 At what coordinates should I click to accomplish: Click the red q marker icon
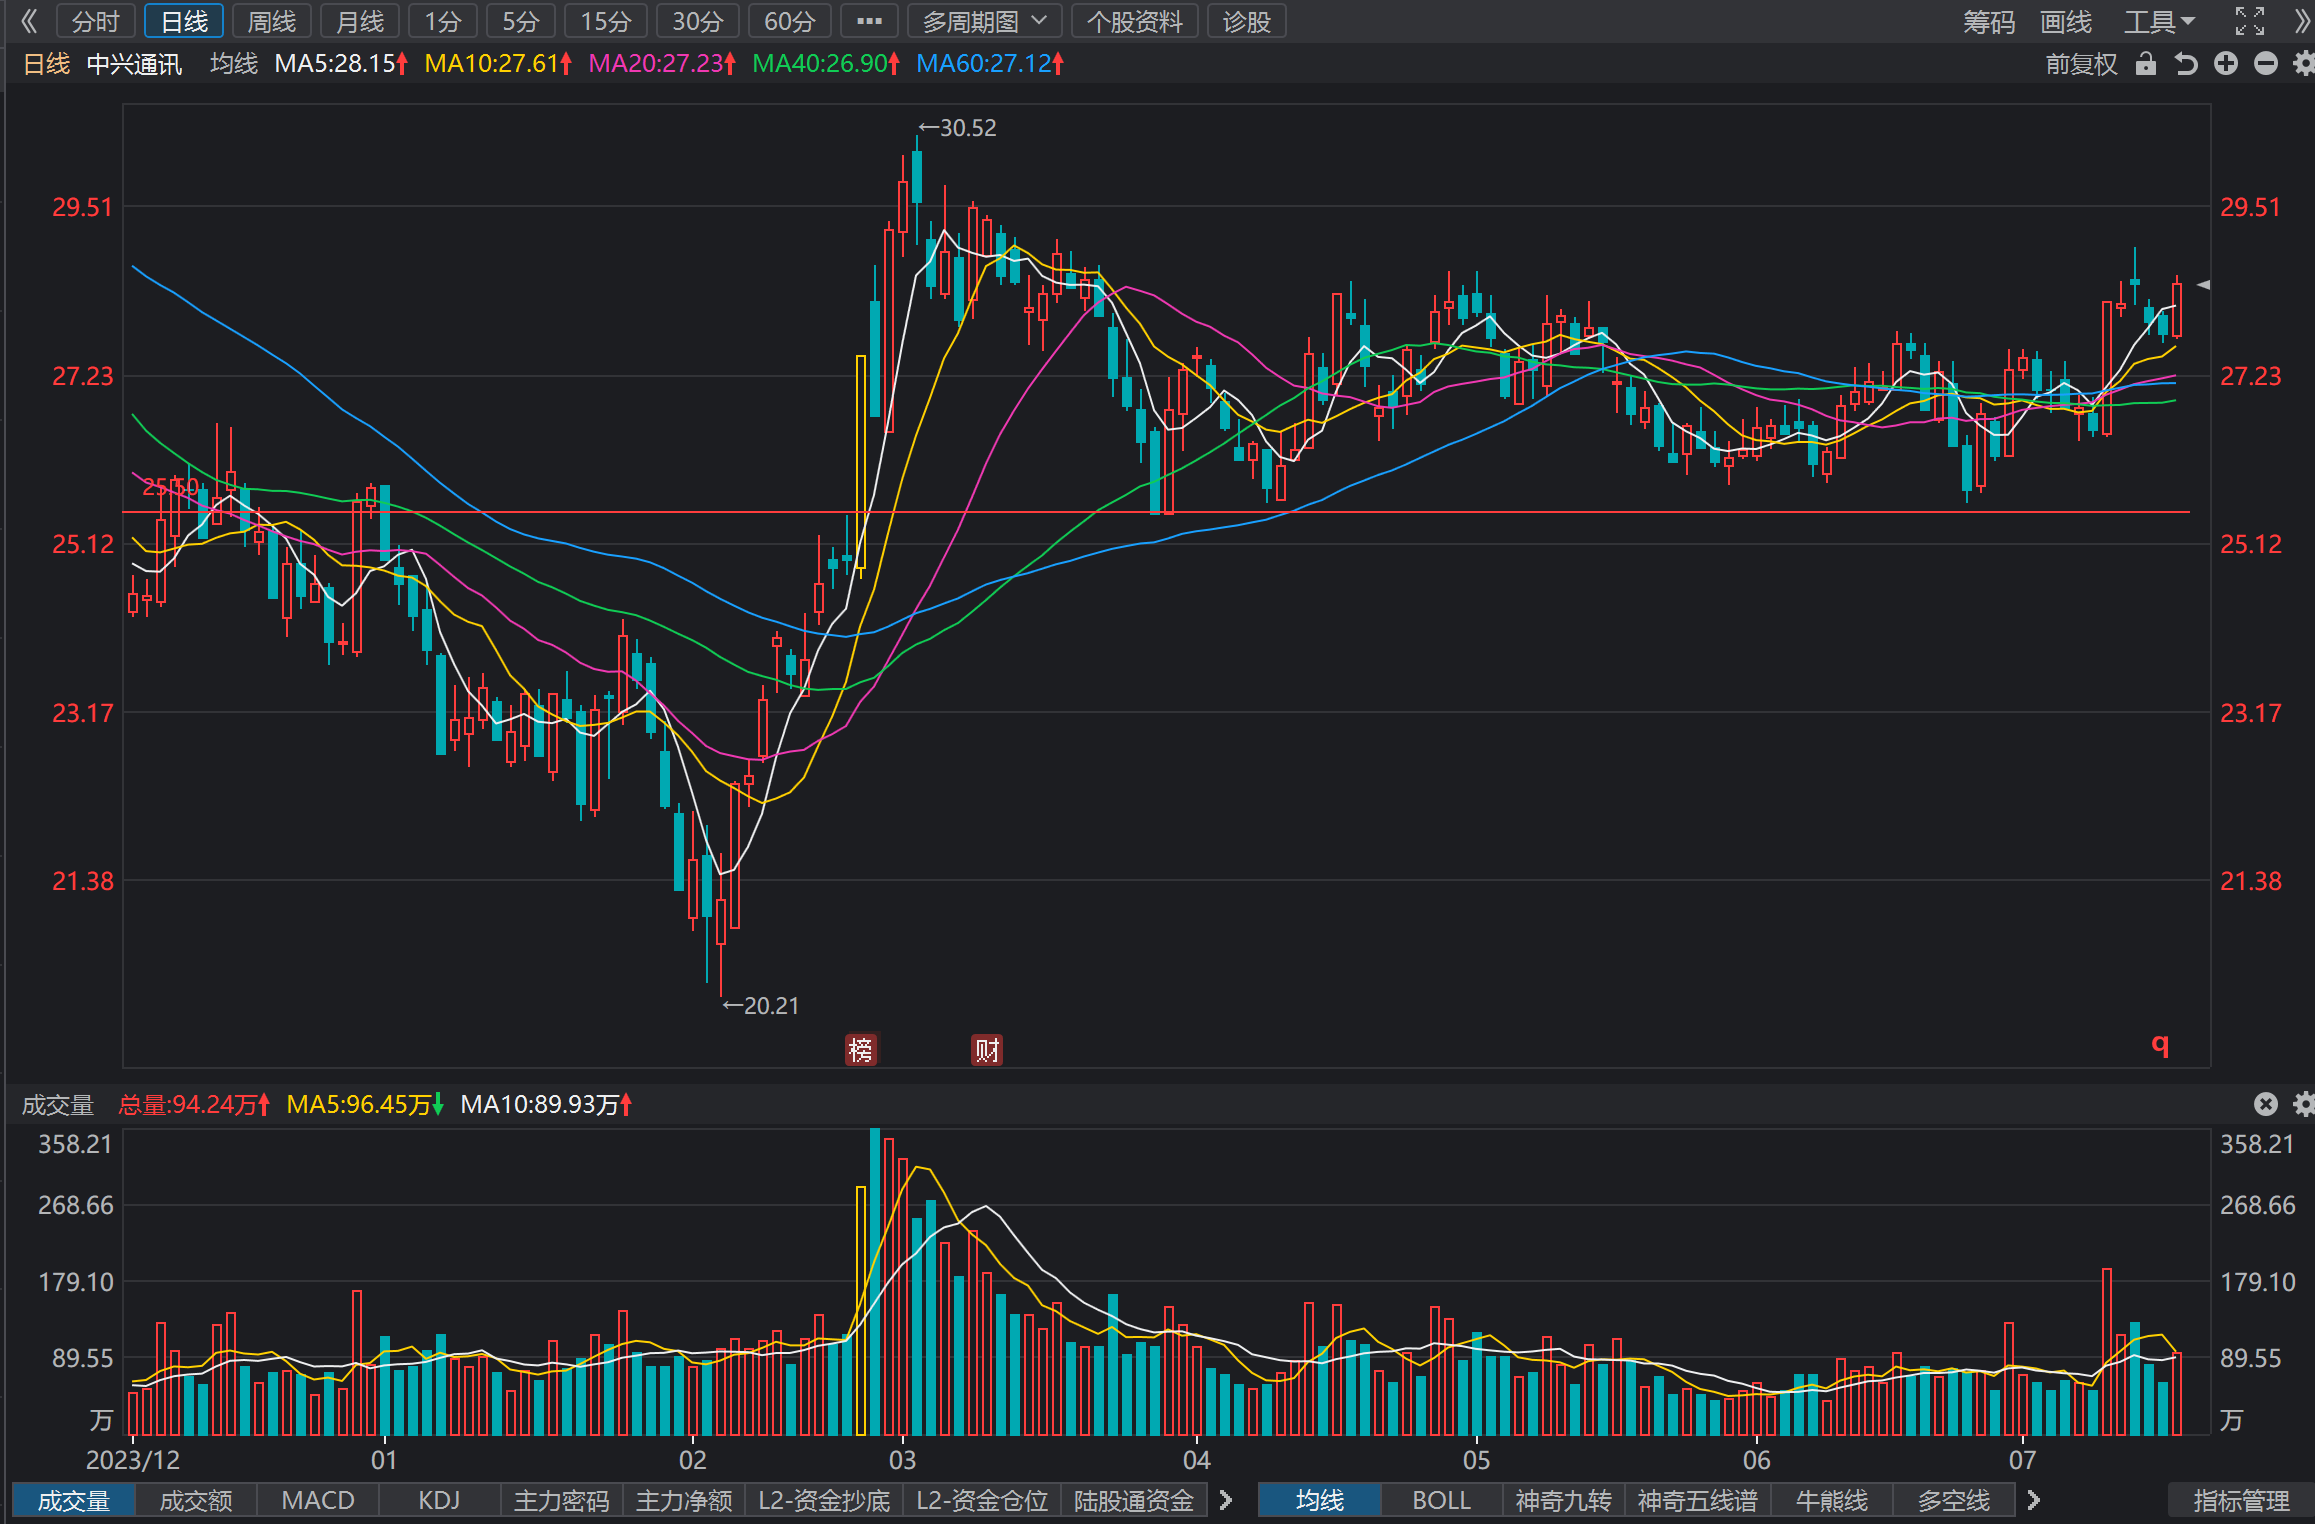(2160, 1045)
